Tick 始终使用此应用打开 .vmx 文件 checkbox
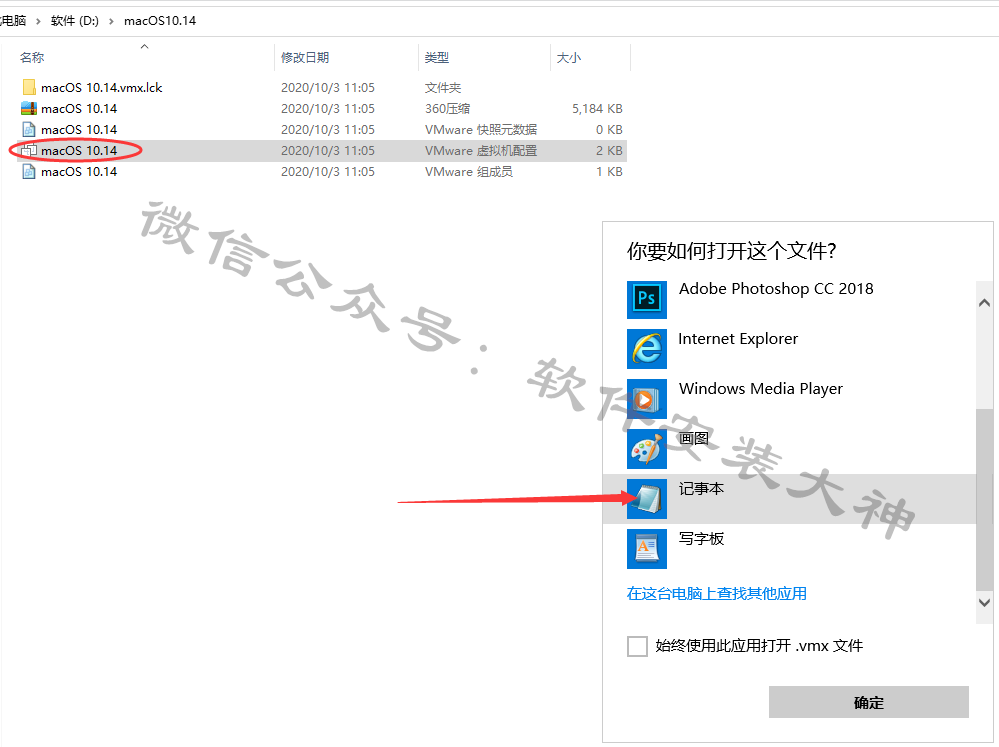Screen dimensions: 999x747 (637, 646)
